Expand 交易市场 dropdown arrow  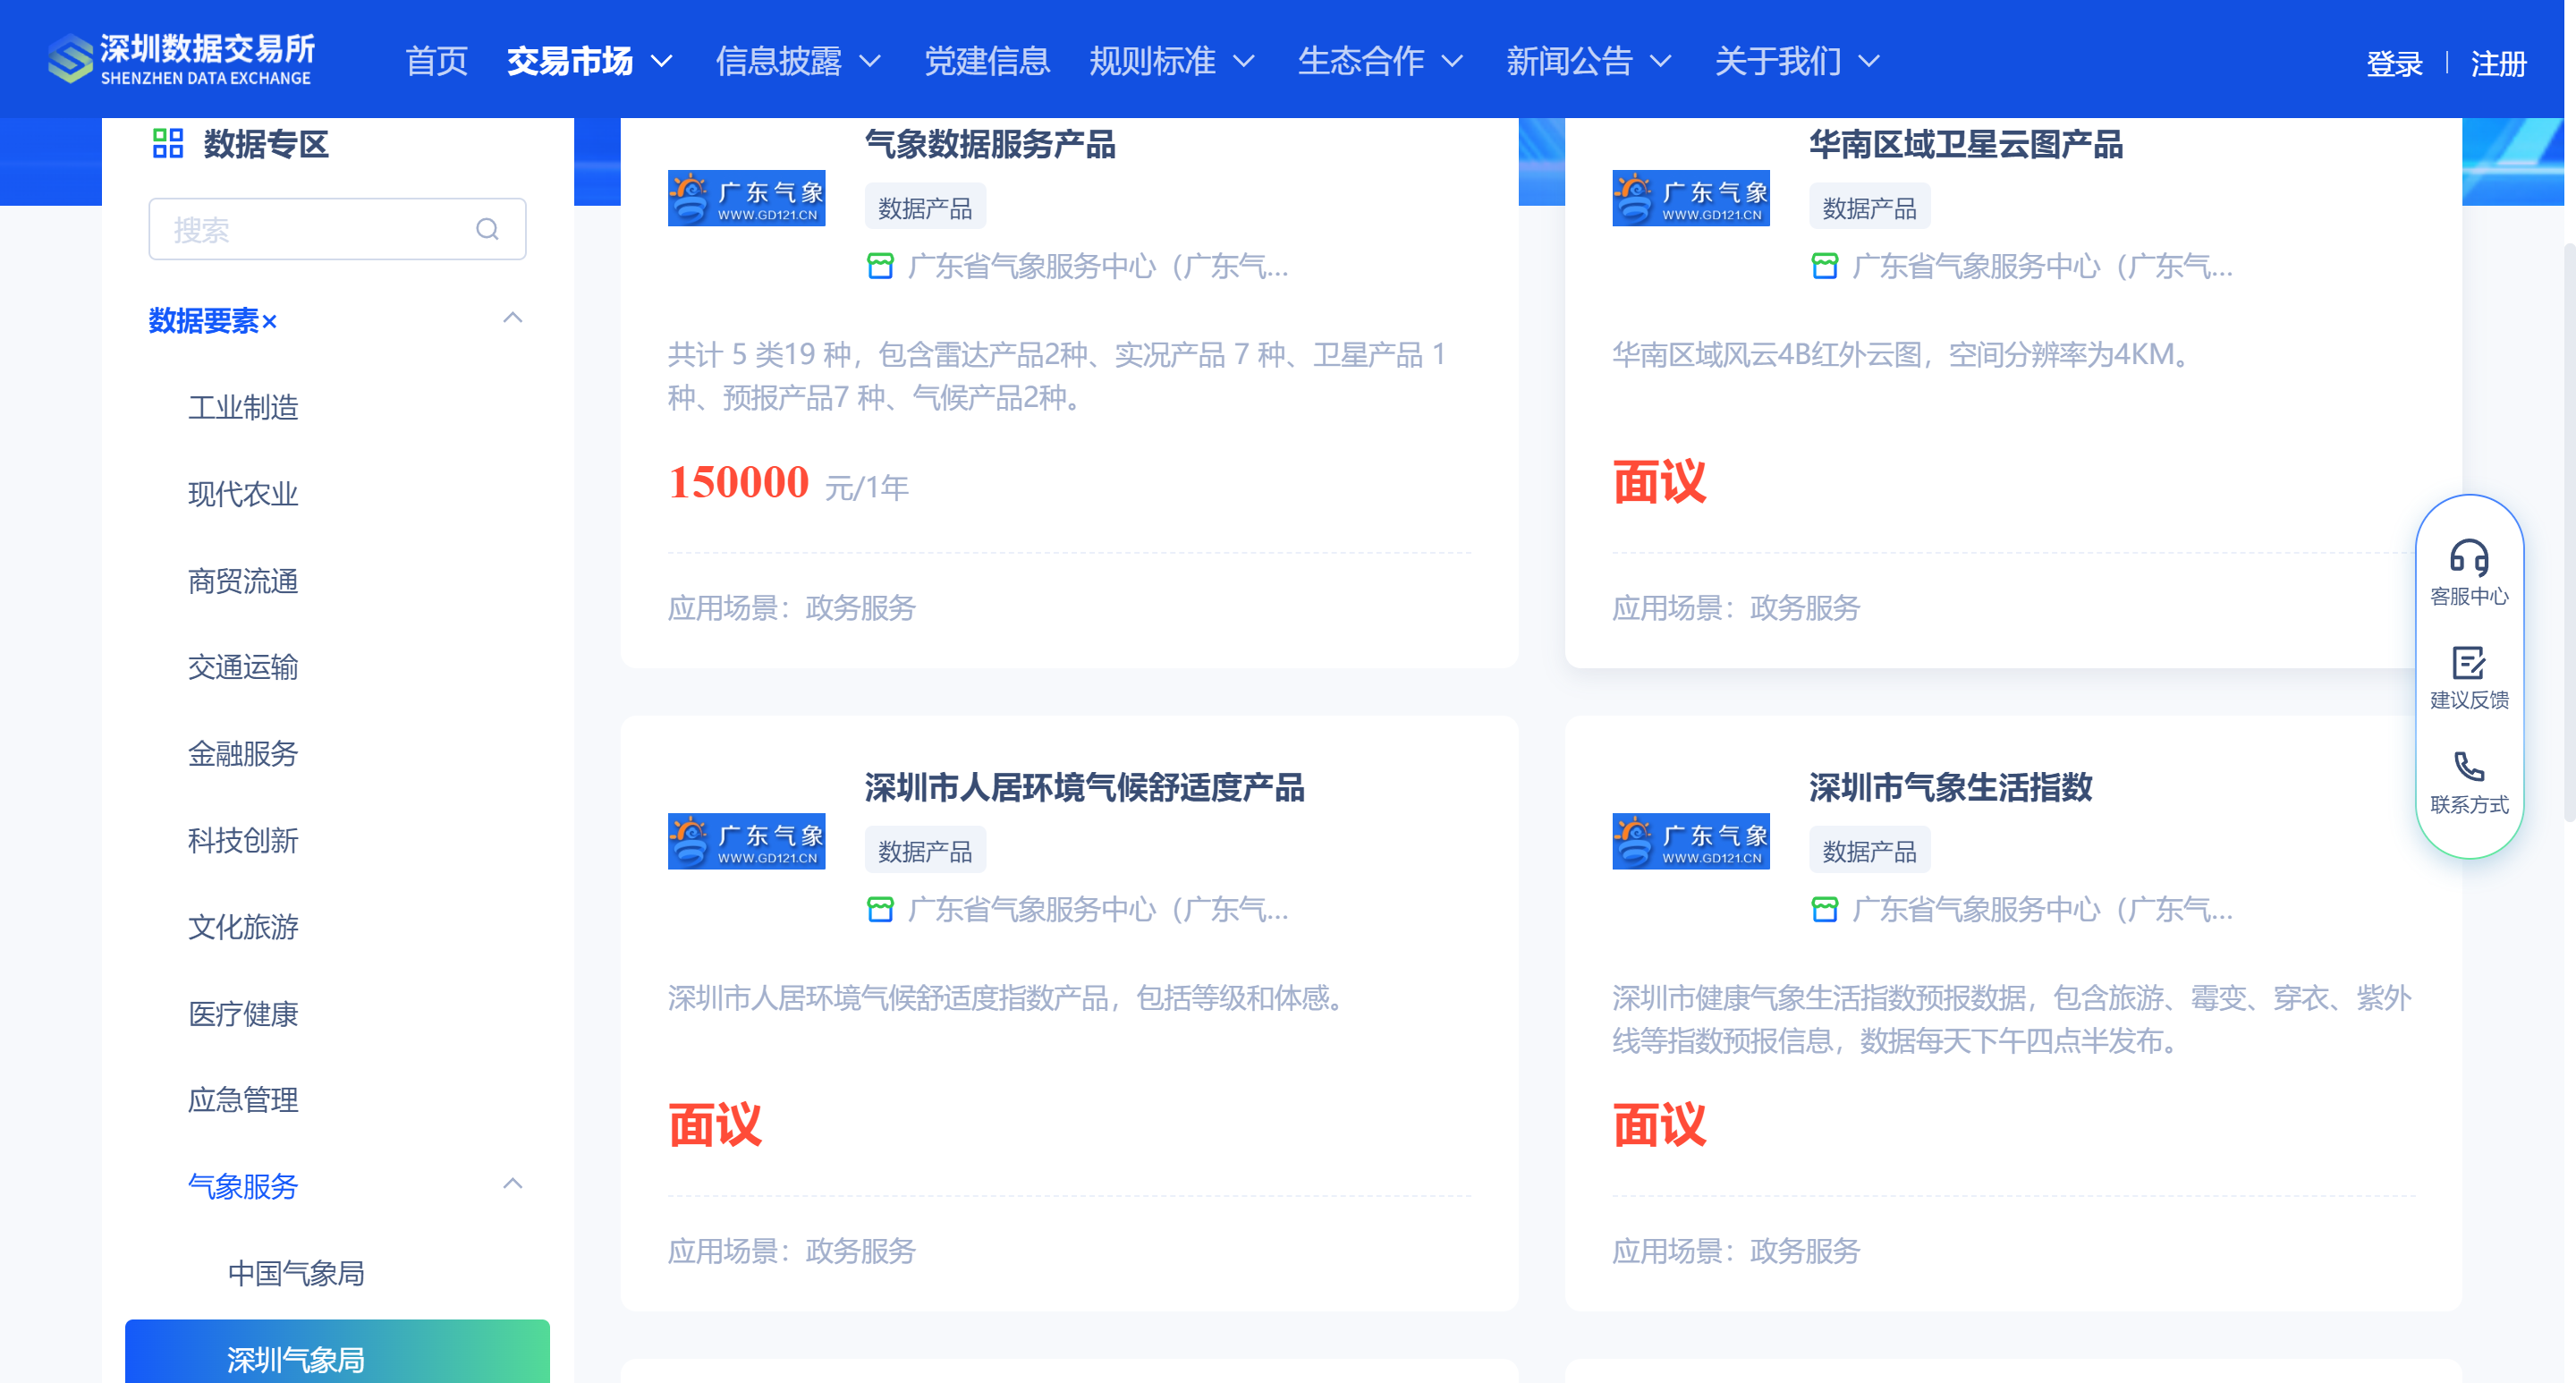(x=661, y=62)
